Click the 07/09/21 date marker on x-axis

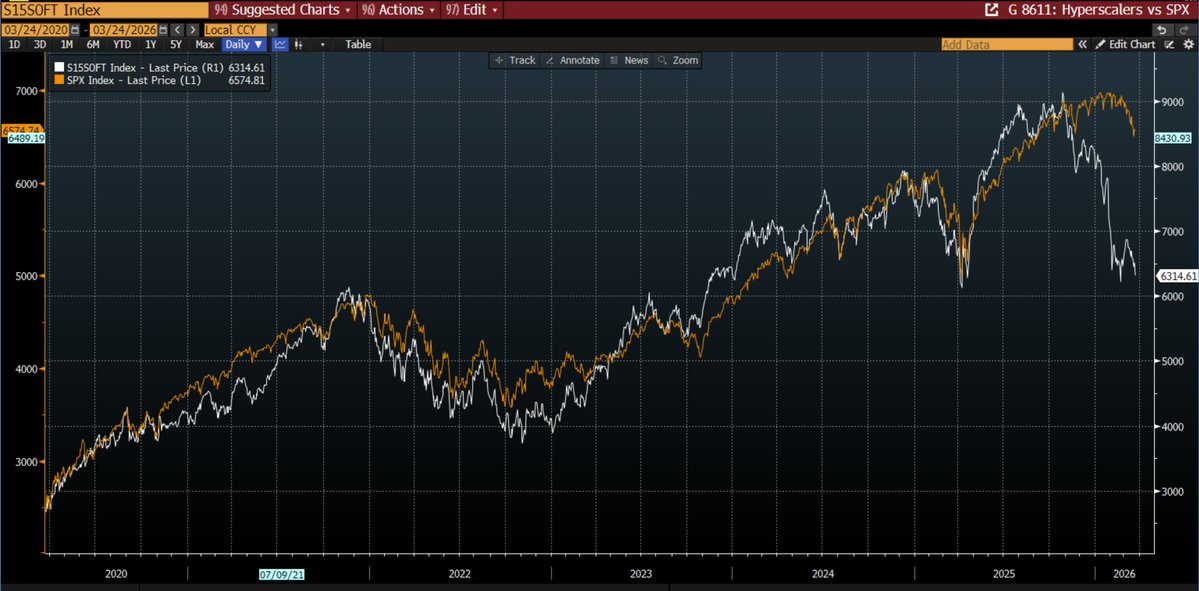tap(282, 573)
